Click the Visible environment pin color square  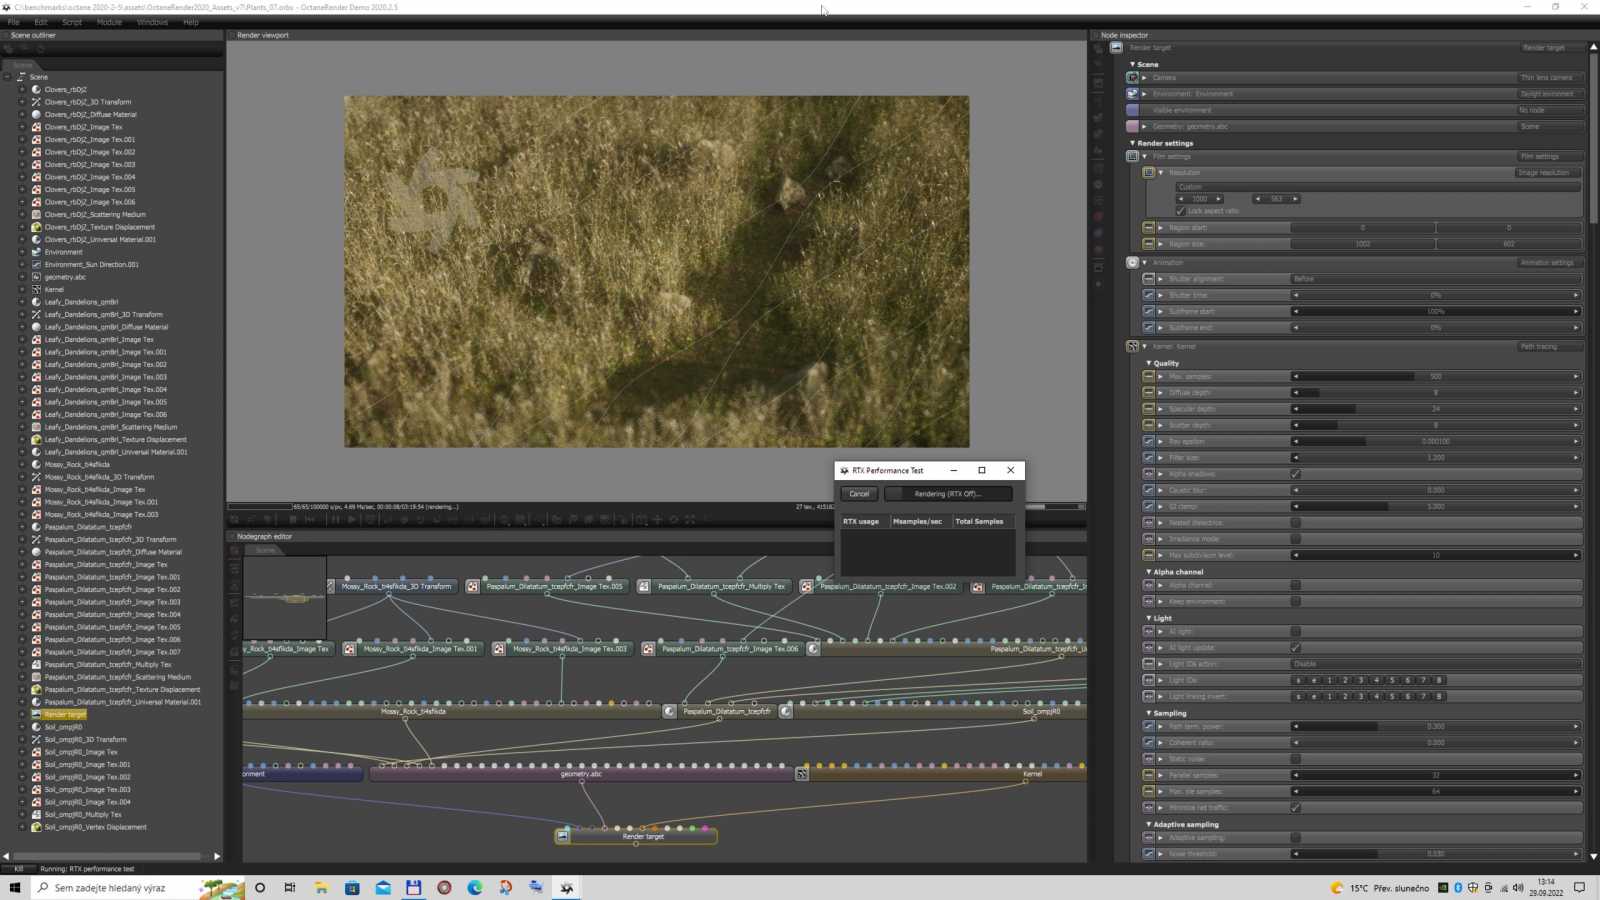tap(1132, 110)
